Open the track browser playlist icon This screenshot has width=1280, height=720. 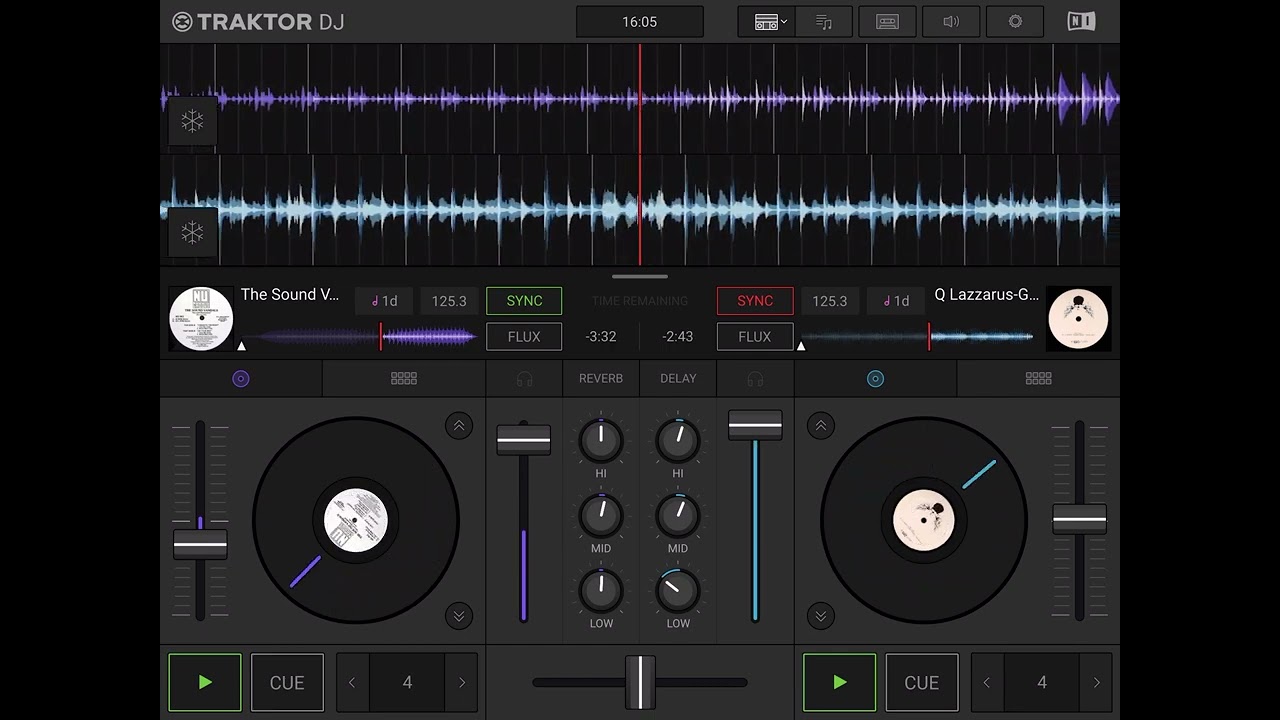[x=824, y=22]
